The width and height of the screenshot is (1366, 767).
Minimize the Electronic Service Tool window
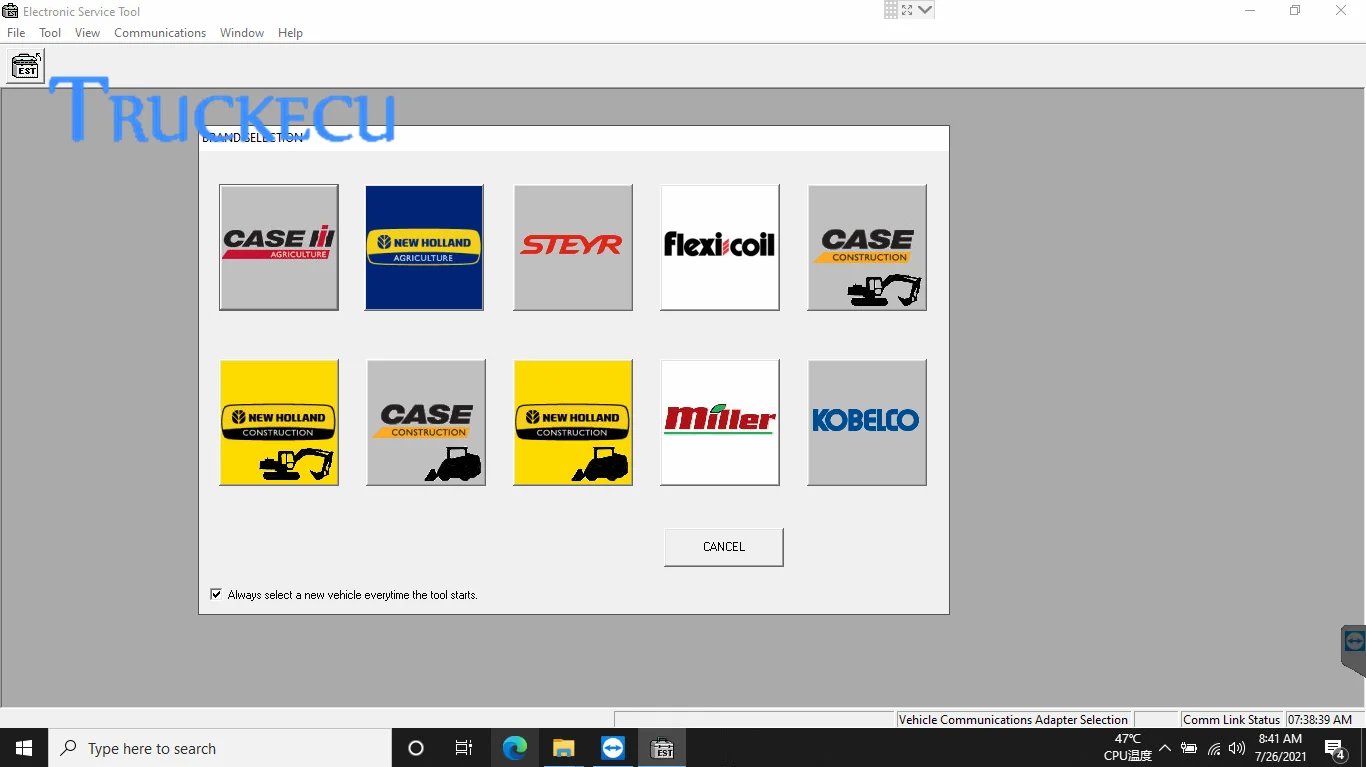pos(1250,11)
